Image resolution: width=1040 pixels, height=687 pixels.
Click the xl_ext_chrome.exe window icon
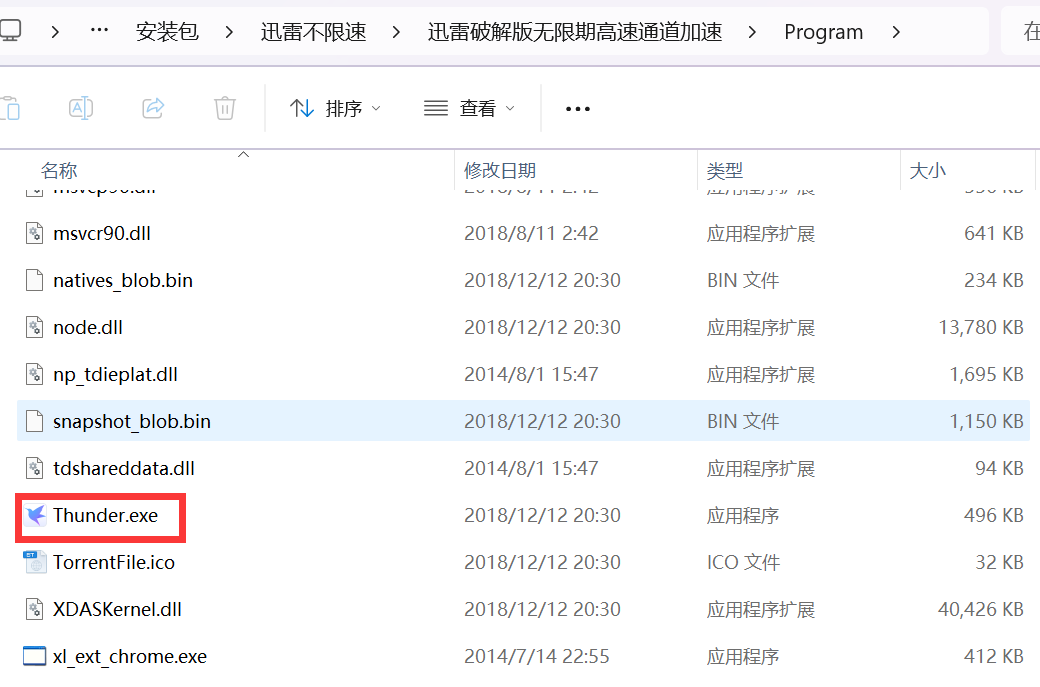click(x=34, y=656)
